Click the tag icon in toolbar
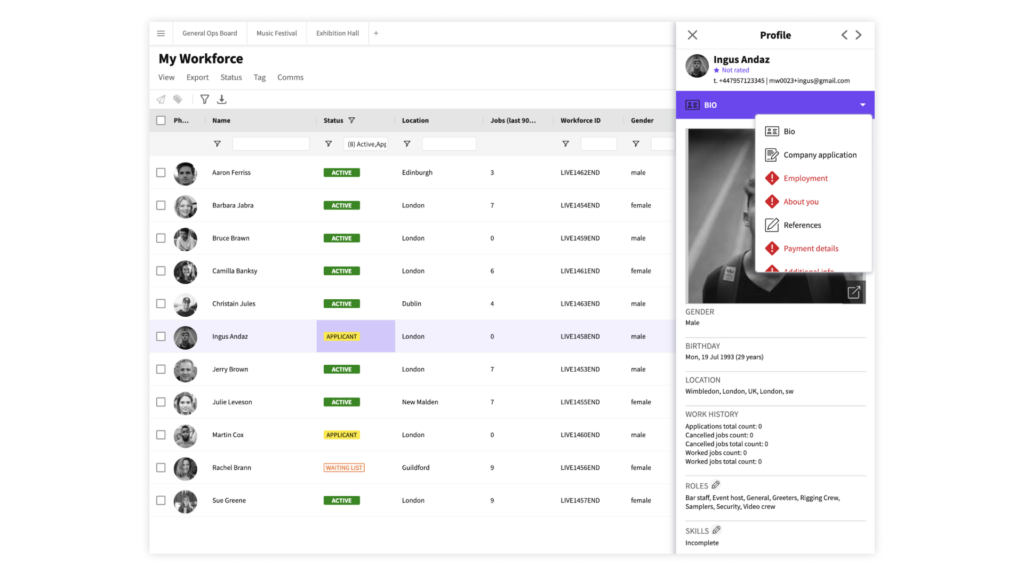The width and height of the screenshot is (1024, 576). [178, 99]
